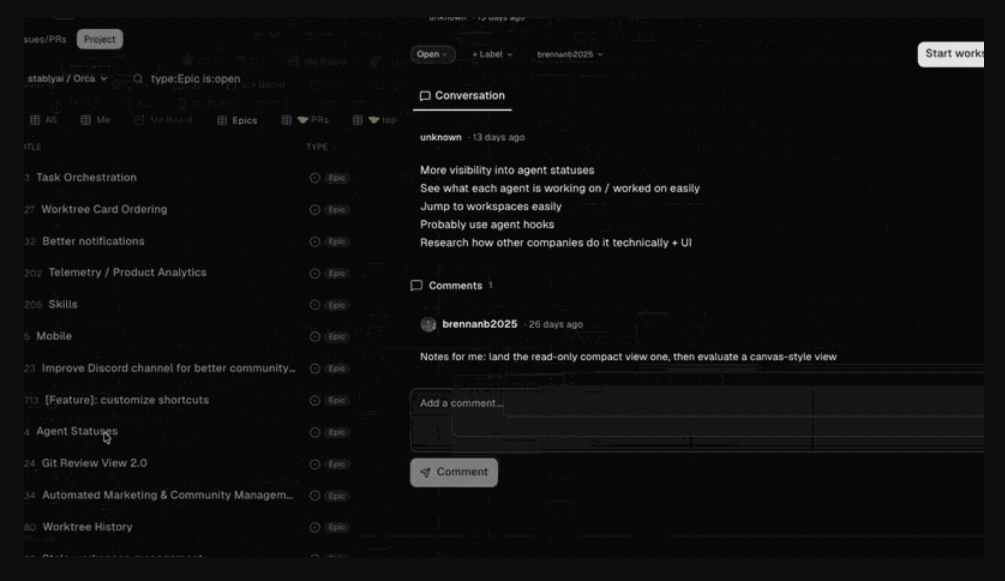Image resolution: width=1005 pixels, height=581 pixels.
Task: Click the TYPE column header
Action: 317,147
